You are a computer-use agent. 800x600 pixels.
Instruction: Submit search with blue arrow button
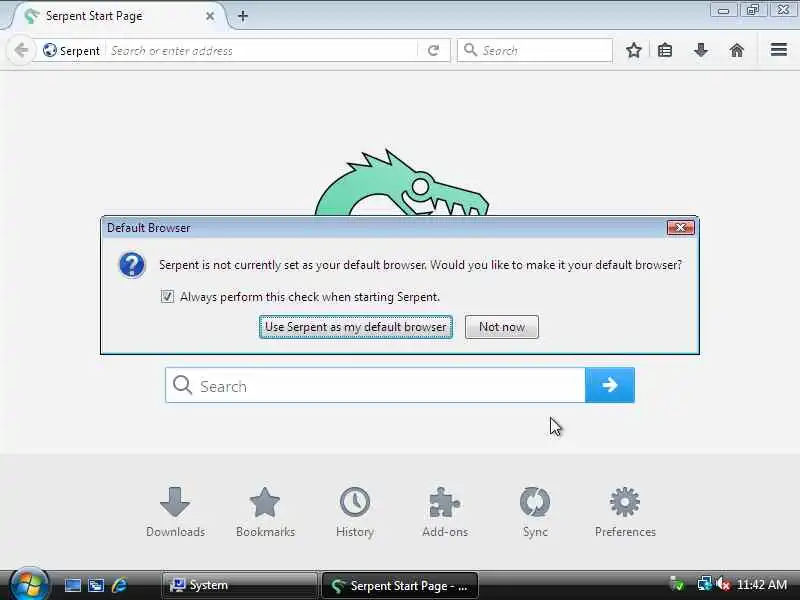click(x=610, y=385)
